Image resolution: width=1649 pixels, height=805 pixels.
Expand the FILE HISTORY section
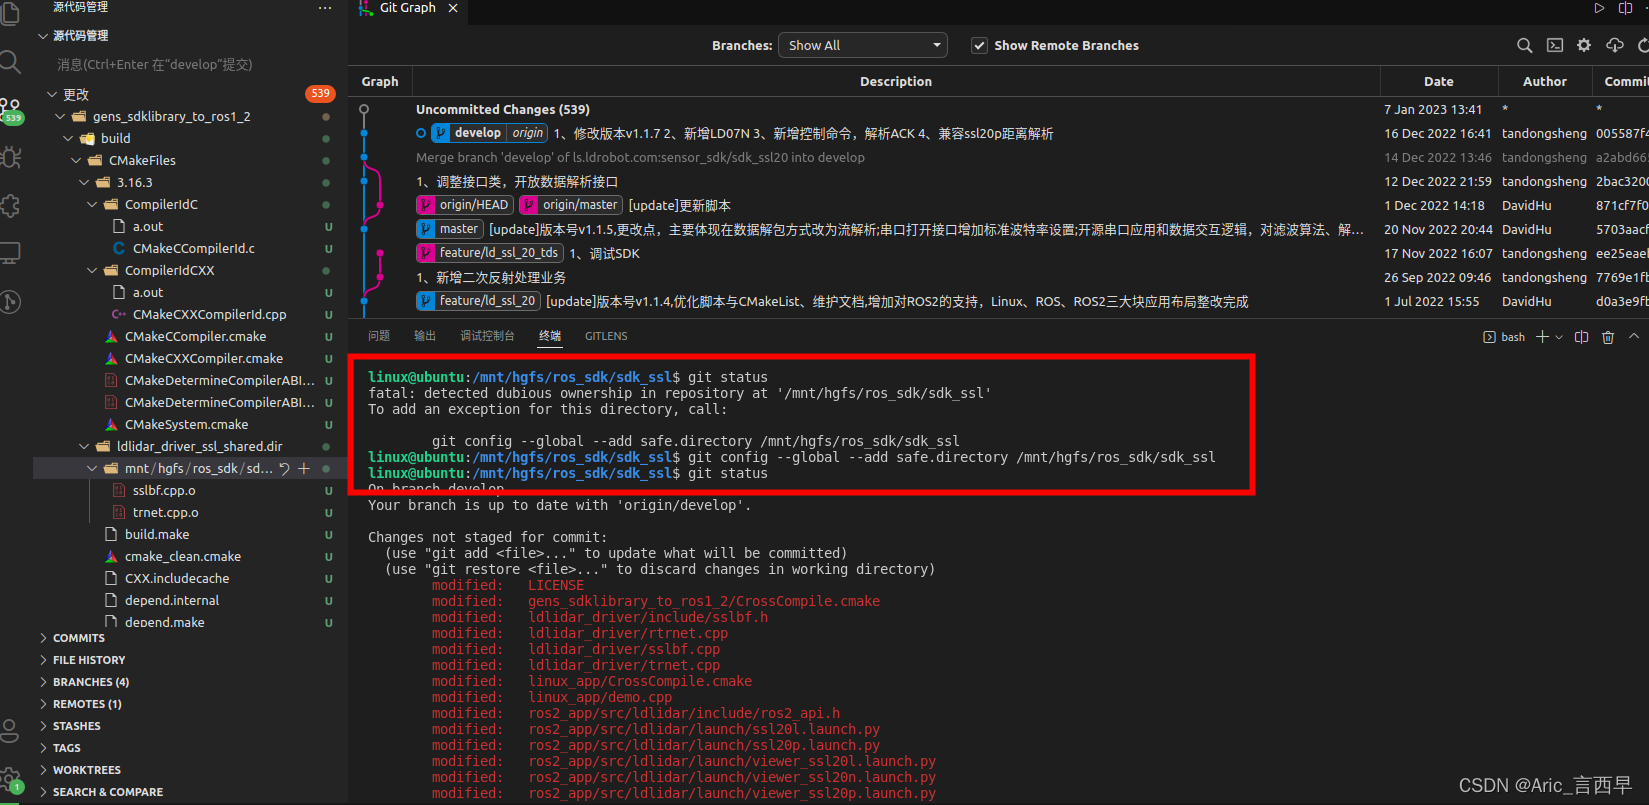88,660
